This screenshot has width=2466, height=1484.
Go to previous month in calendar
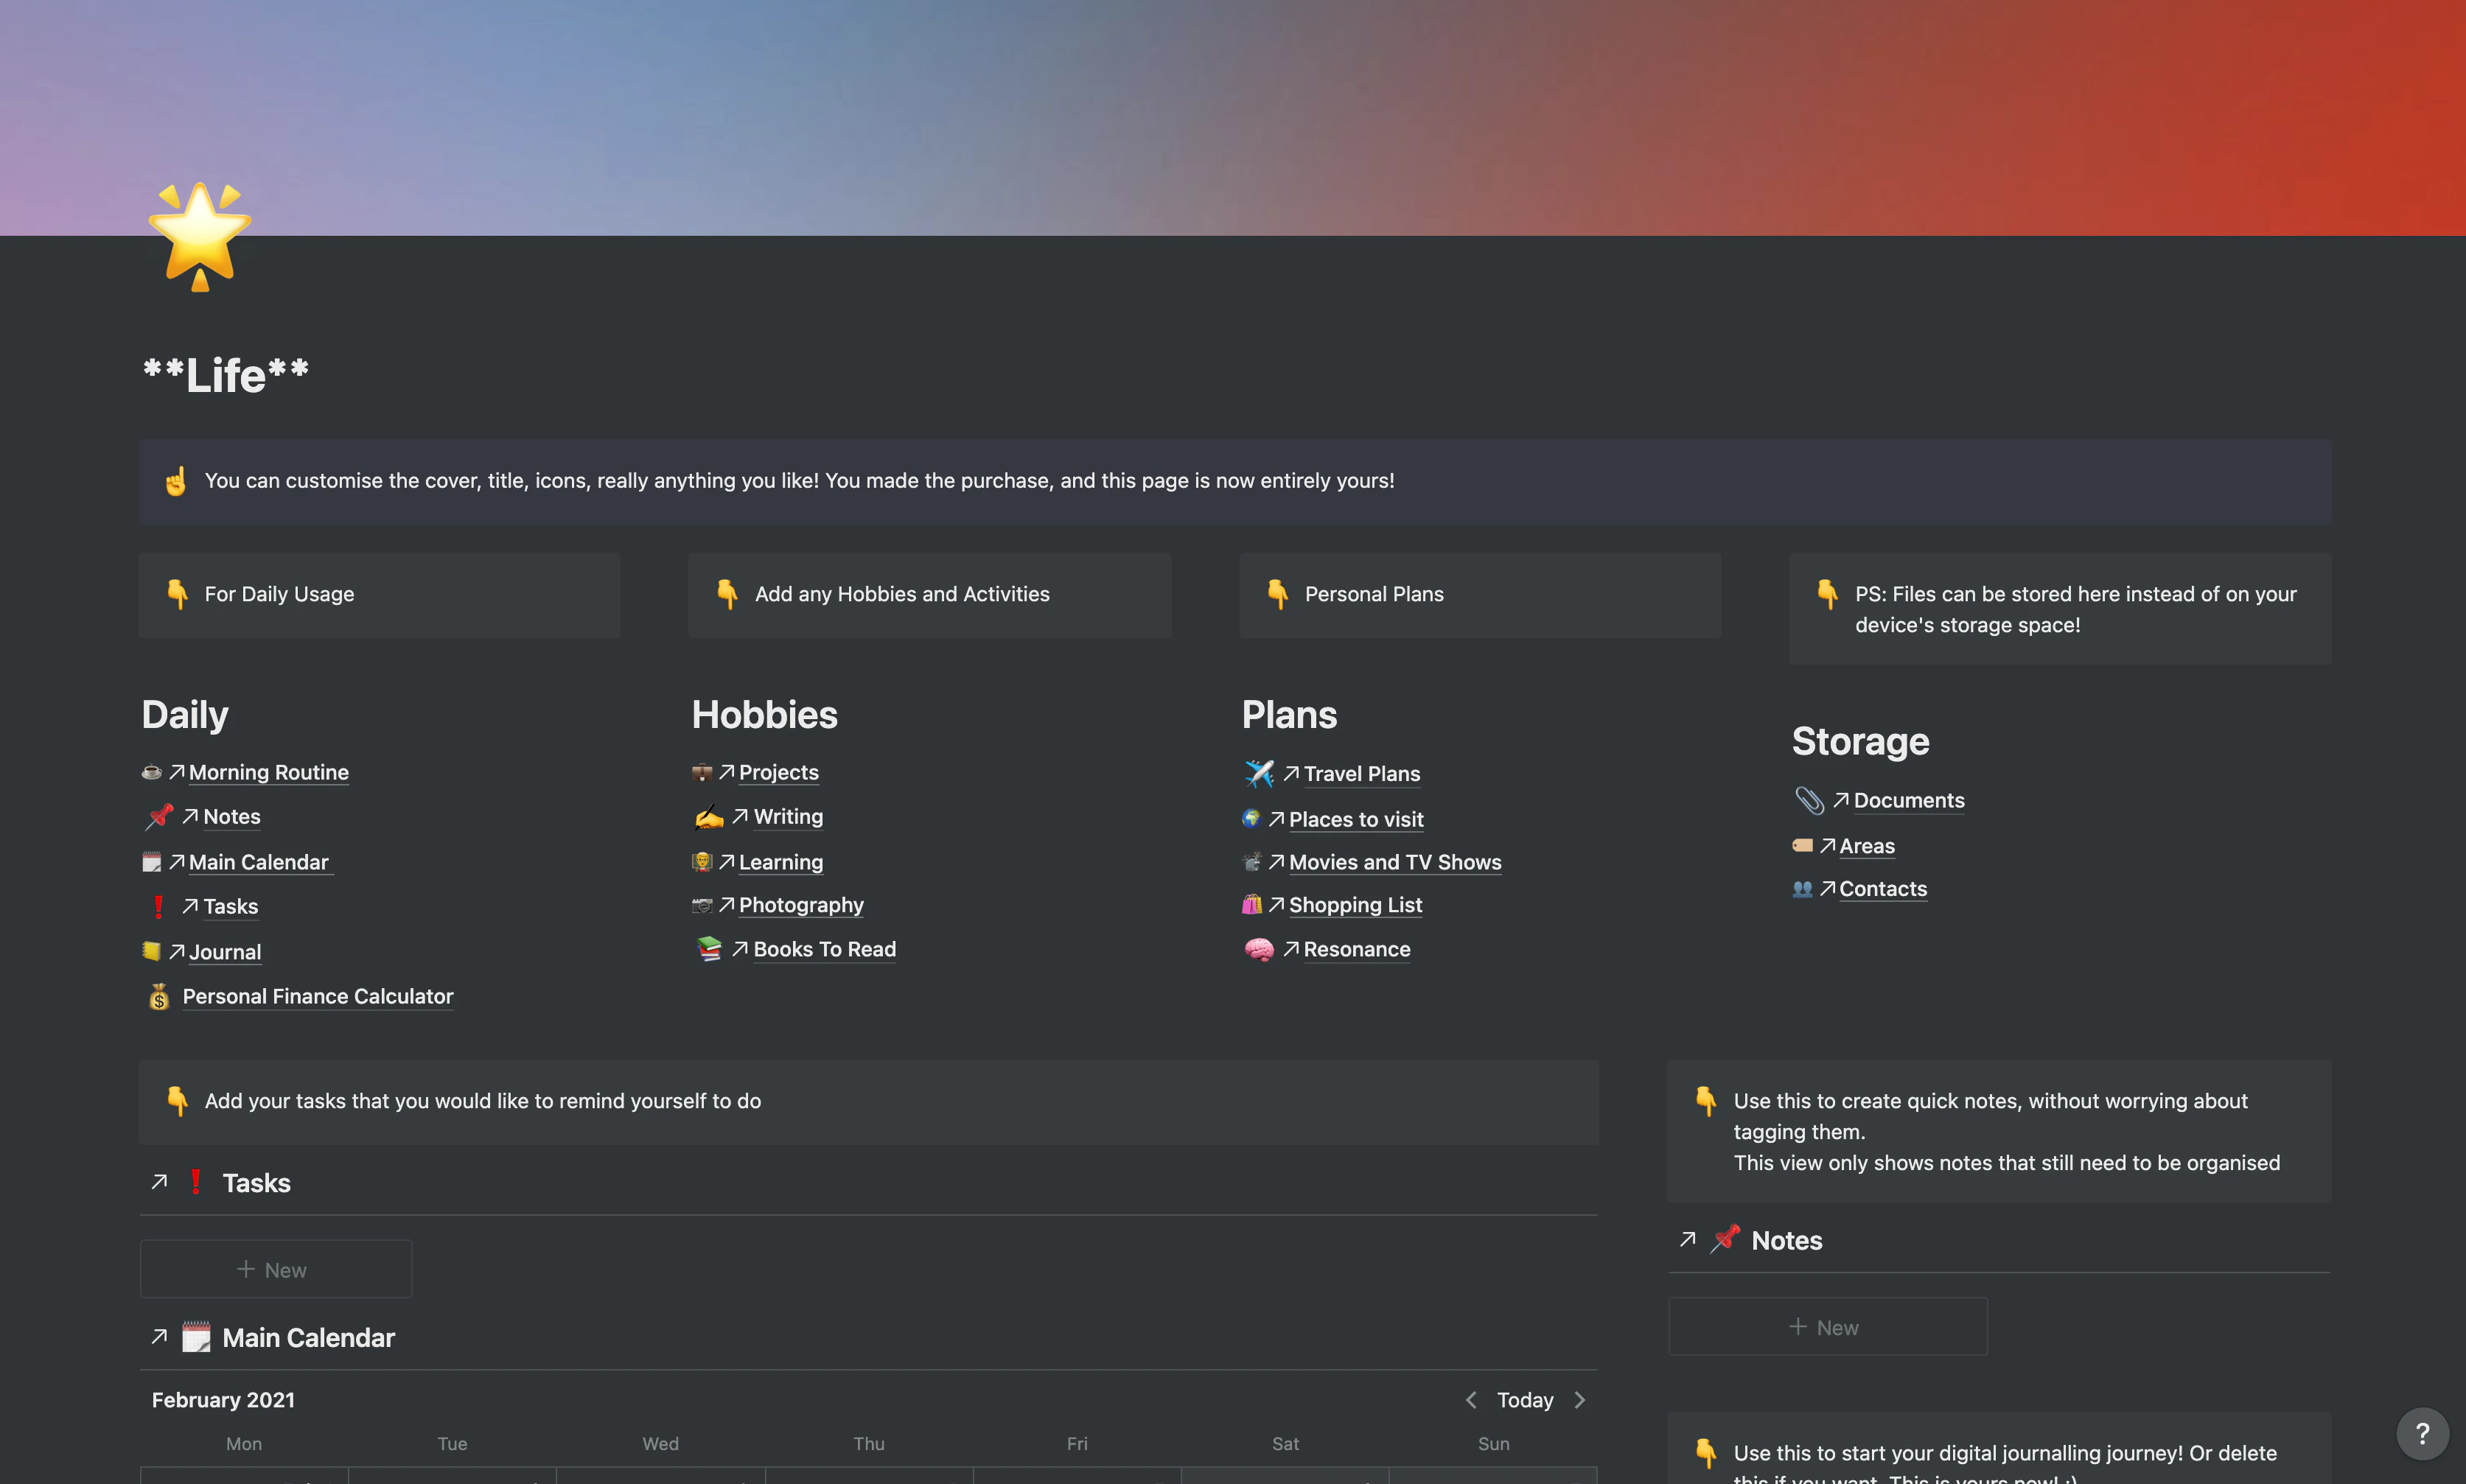1470,1400
